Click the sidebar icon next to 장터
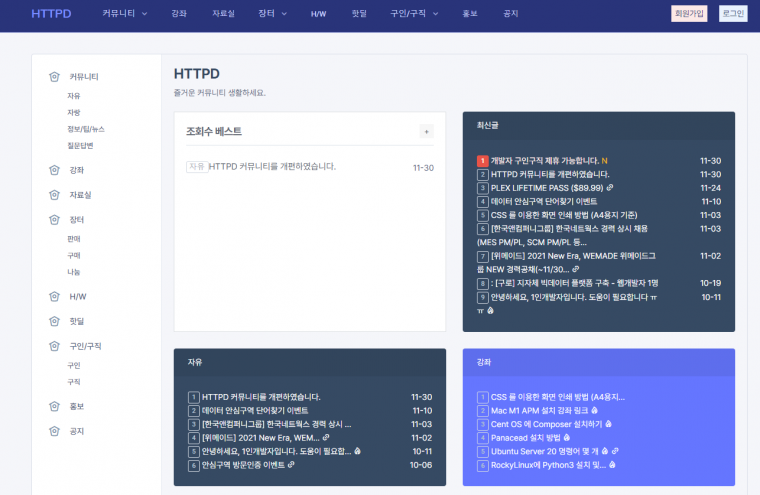Viewport: 760px width, 495px height. point(54,219)
